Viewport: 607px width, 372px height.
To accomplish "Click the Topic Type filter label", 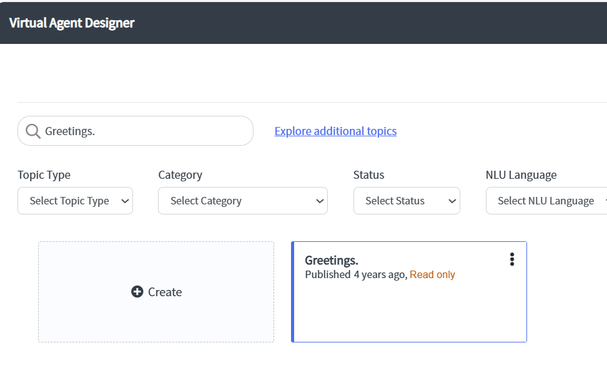I will [x=44, y=175].
